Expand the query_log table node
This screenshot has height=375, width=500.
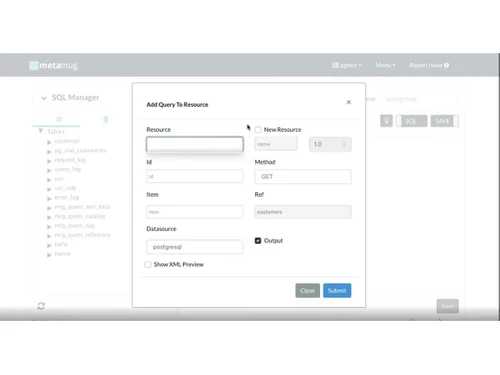pyautogui.click(x=49, y=170)
